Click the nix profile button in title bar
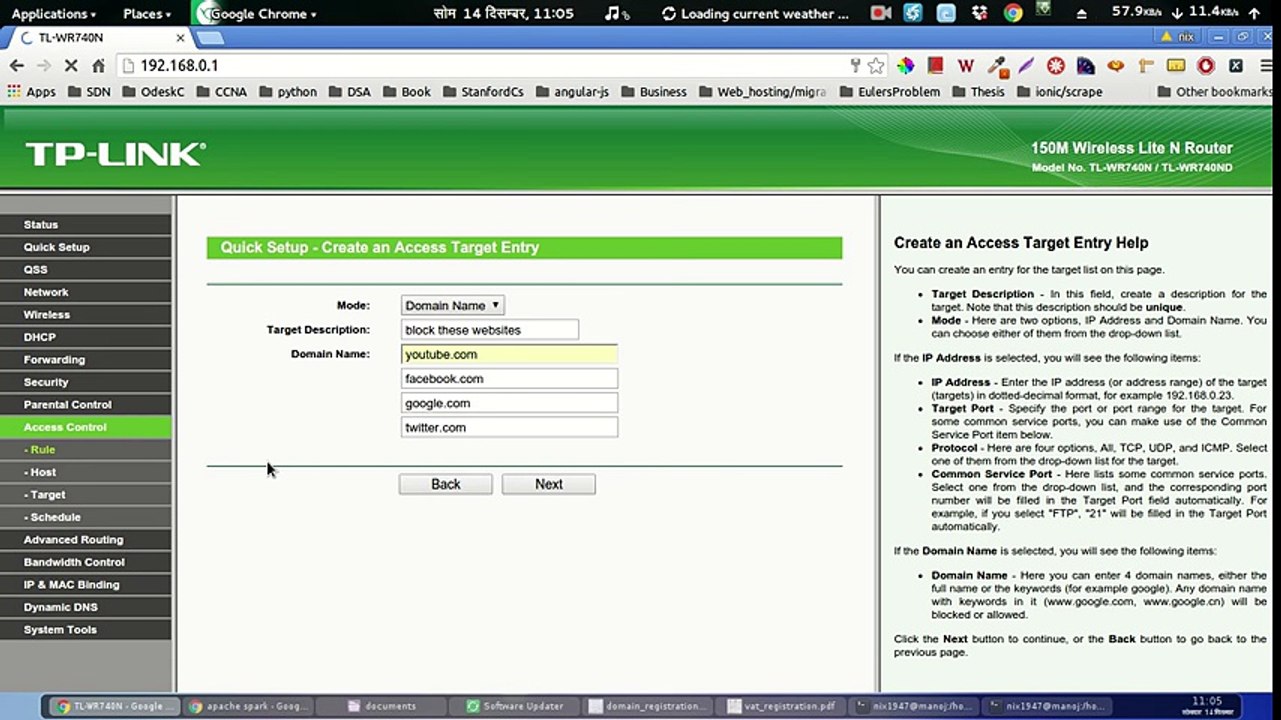This screenshot has width=1281, height=720. (x=1178, y=36)
